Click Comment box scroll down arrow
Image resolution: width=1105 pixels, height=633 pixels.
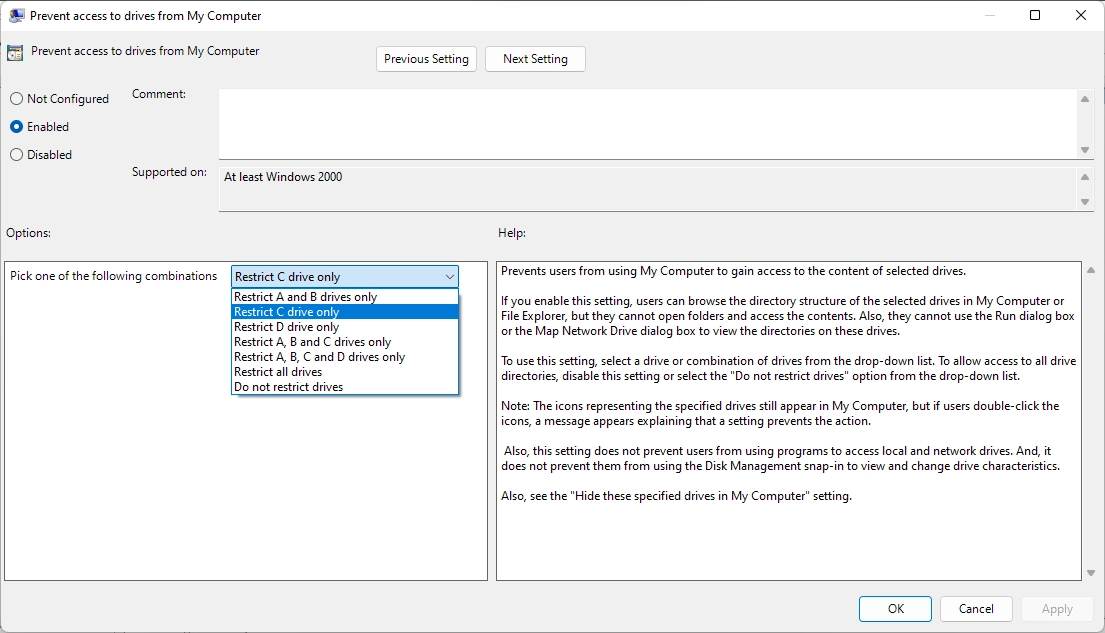click(x=1085, y=150)
